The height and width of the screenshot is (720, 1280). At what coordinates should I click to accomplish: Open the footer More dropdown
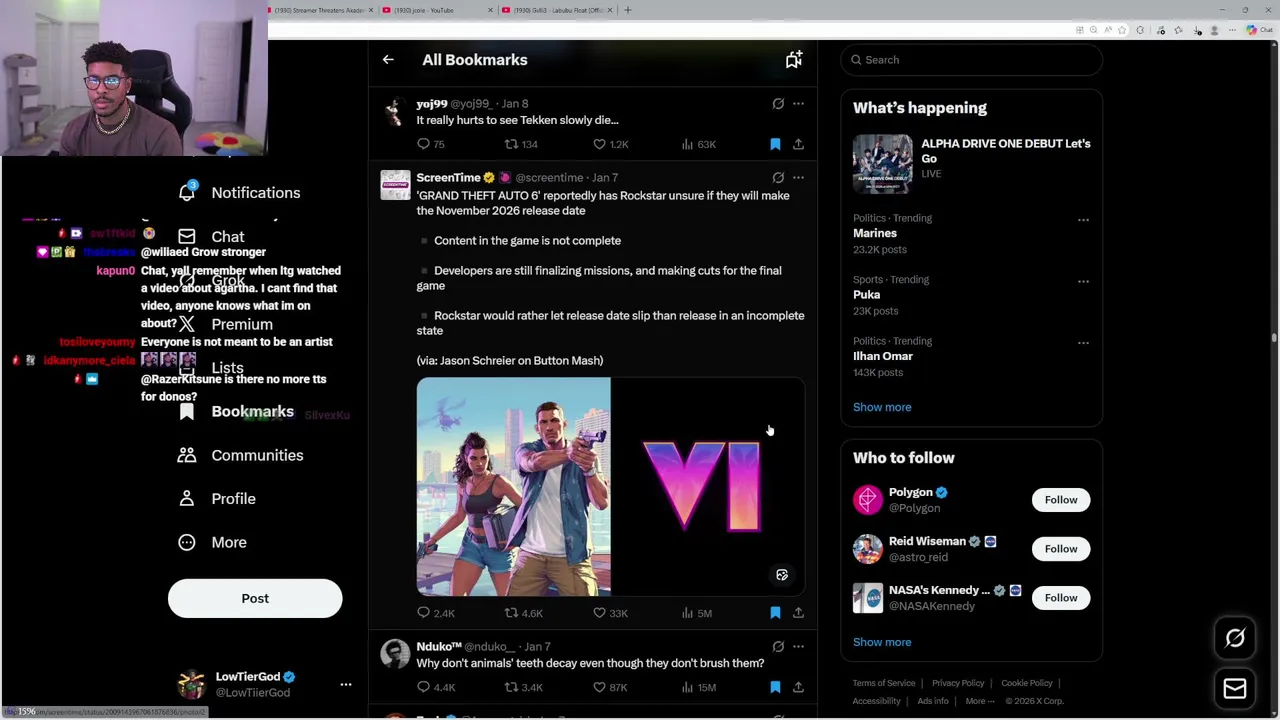980,701
